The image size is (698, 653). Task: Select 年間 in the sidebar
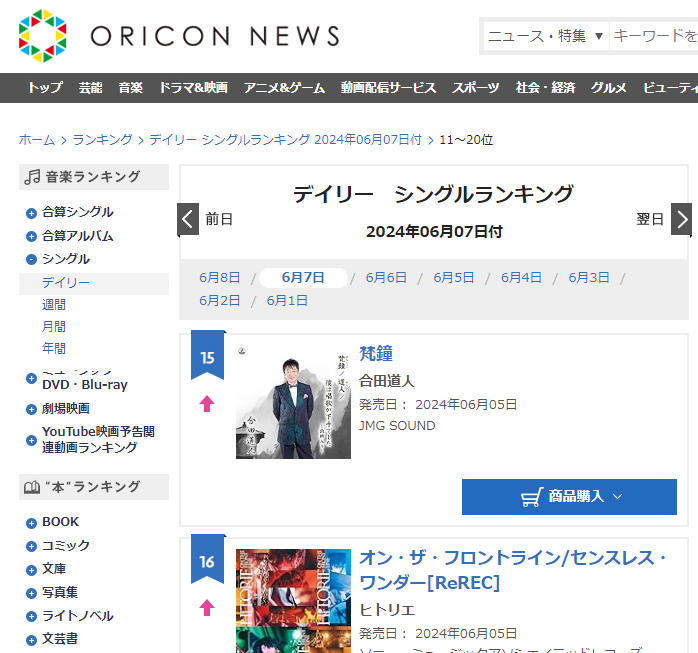(x=54, y=349)
